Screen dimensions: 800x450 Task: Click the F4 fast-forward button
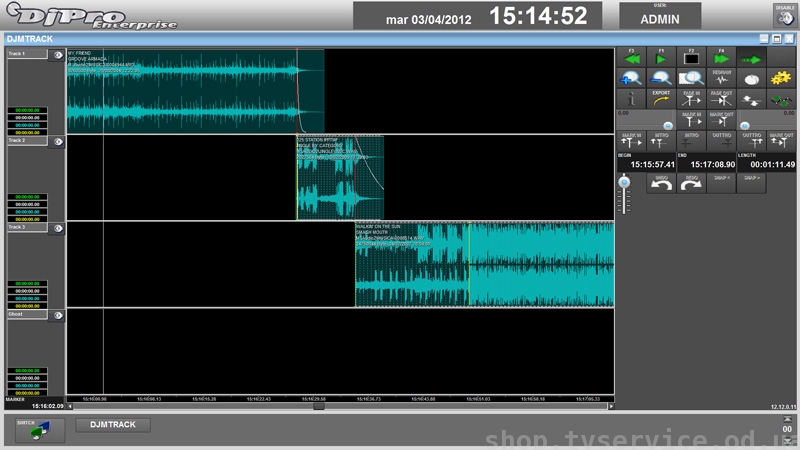pyautogui.click(x=721, y=58)
